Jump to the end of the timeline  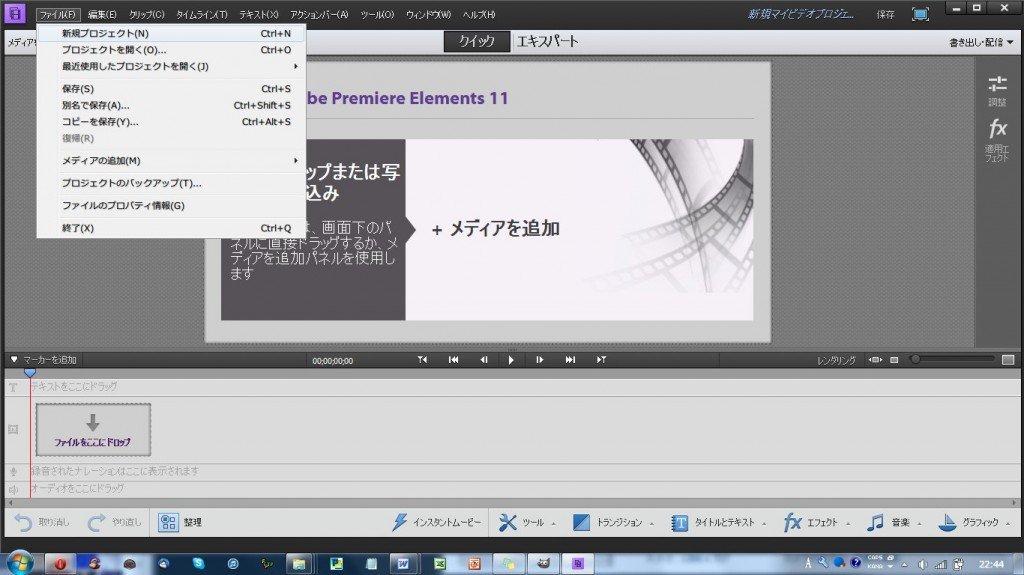(570, 359)
